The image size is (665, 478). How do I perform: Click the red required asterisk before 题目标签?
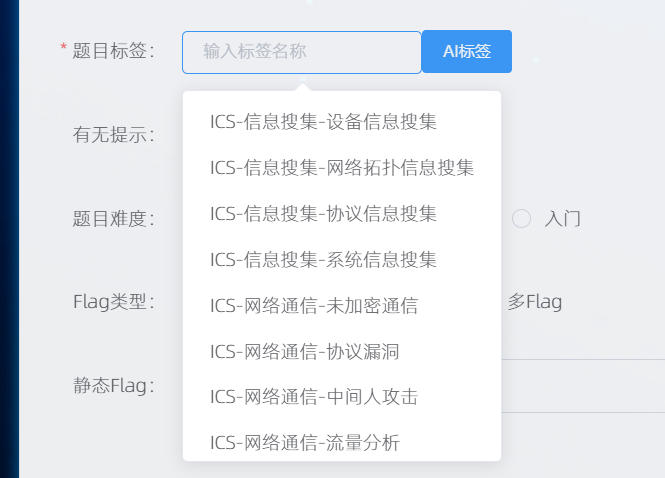[64, 49]
